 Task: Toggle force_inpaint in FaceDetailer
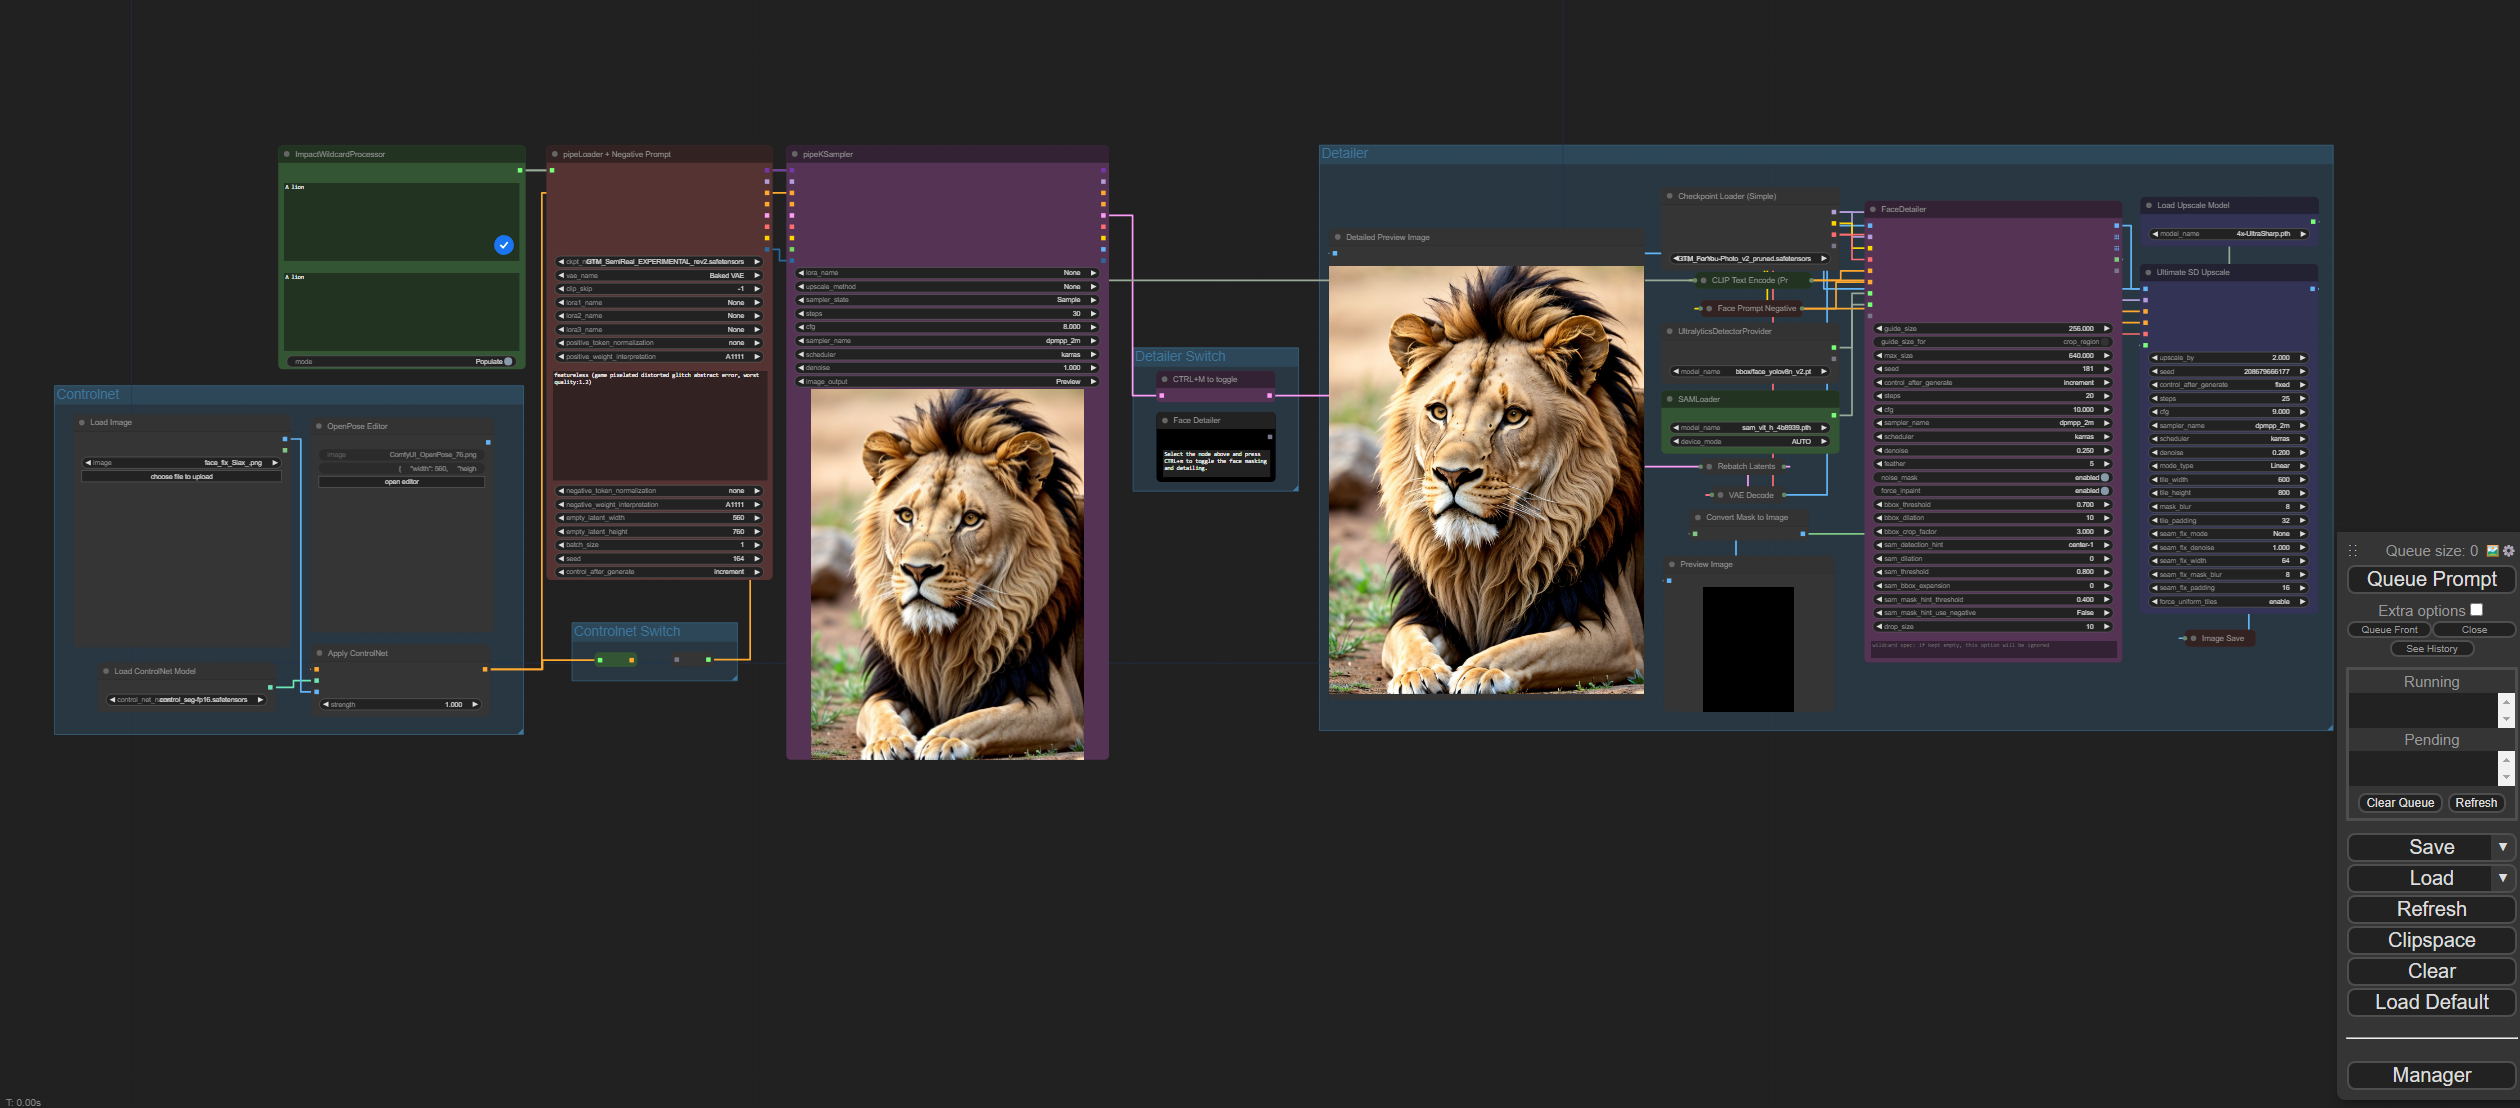coord(2104,491)
